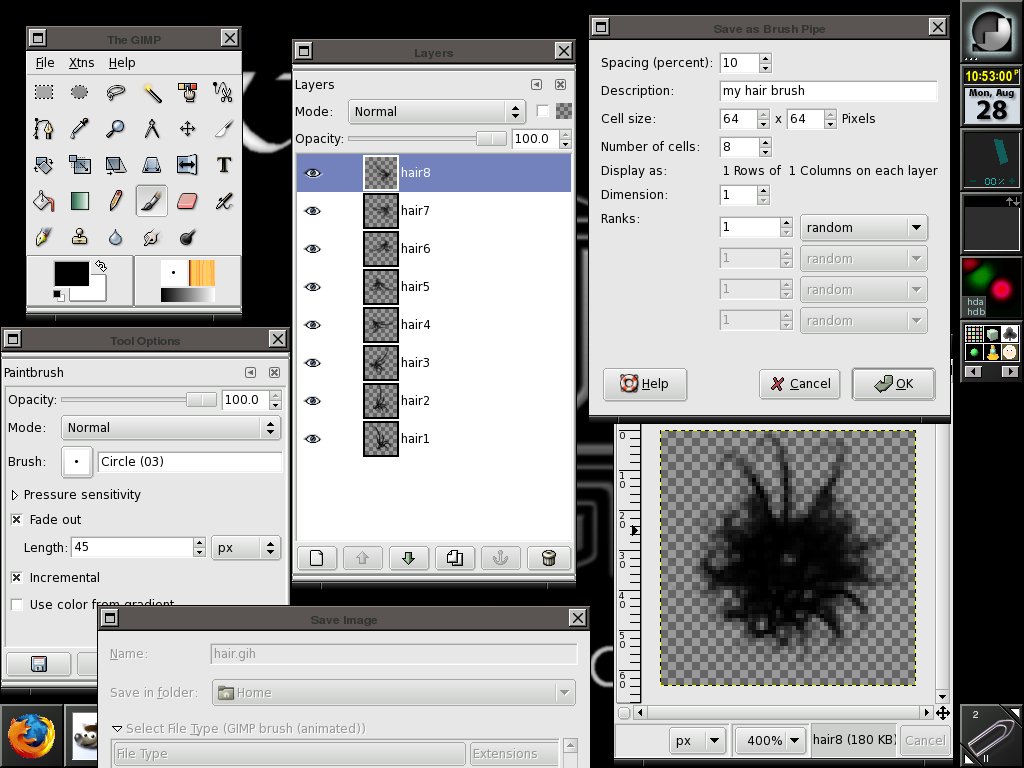The height and width of the screenshot is (768, 1024).
Task: Pick the Crop knife tool
Action: click(x=223, y=129)
